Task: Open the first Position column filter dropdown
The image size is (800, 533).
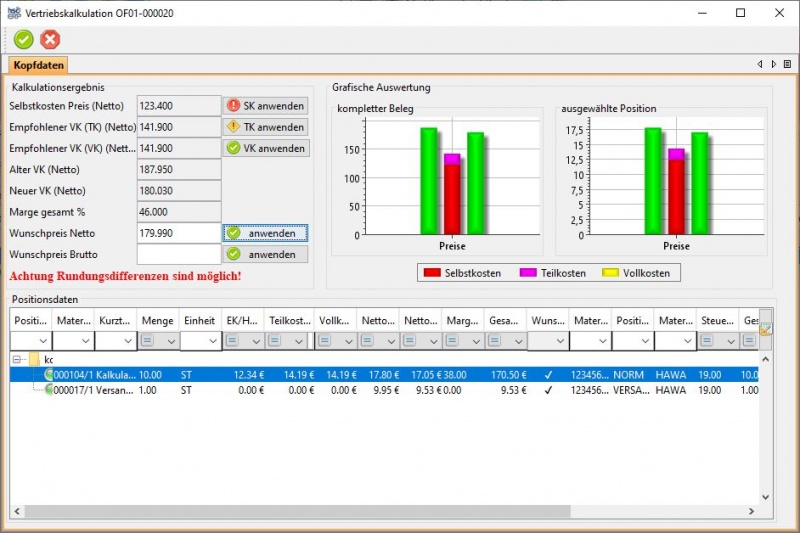Action: (x=42, y=341)
